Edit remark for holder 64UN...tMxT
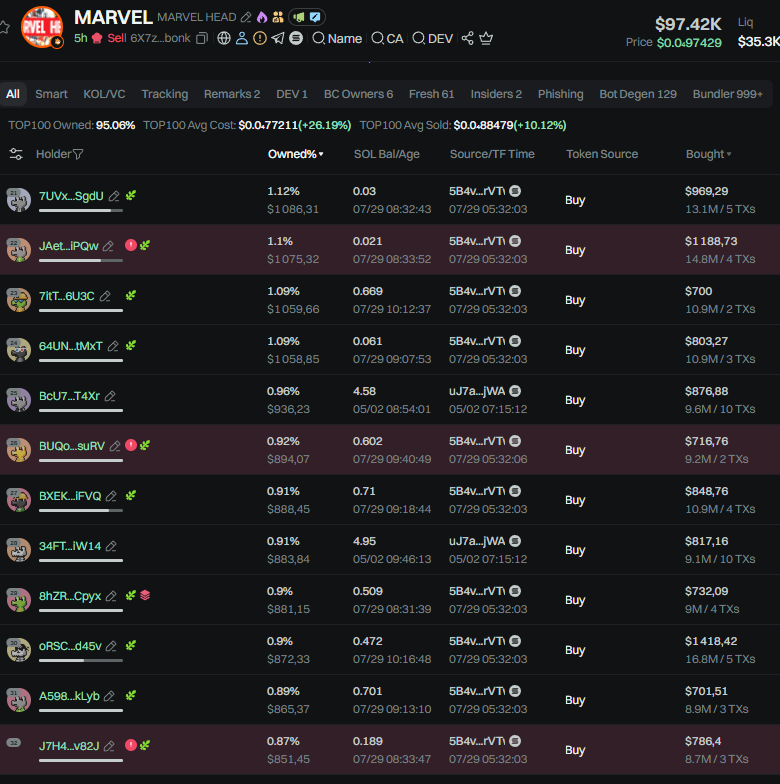This screenshot has width=780, height=784. coord(113,346)
